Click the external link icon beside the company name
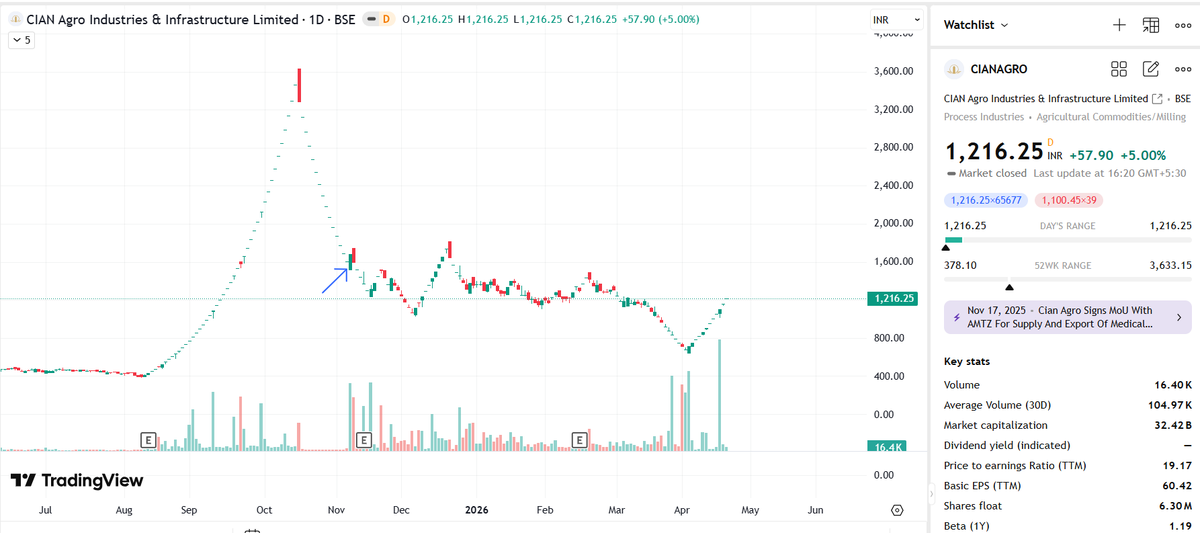Image resolution: width=1200 pixels, height=533 pixels. click(x=1158, y=99)
